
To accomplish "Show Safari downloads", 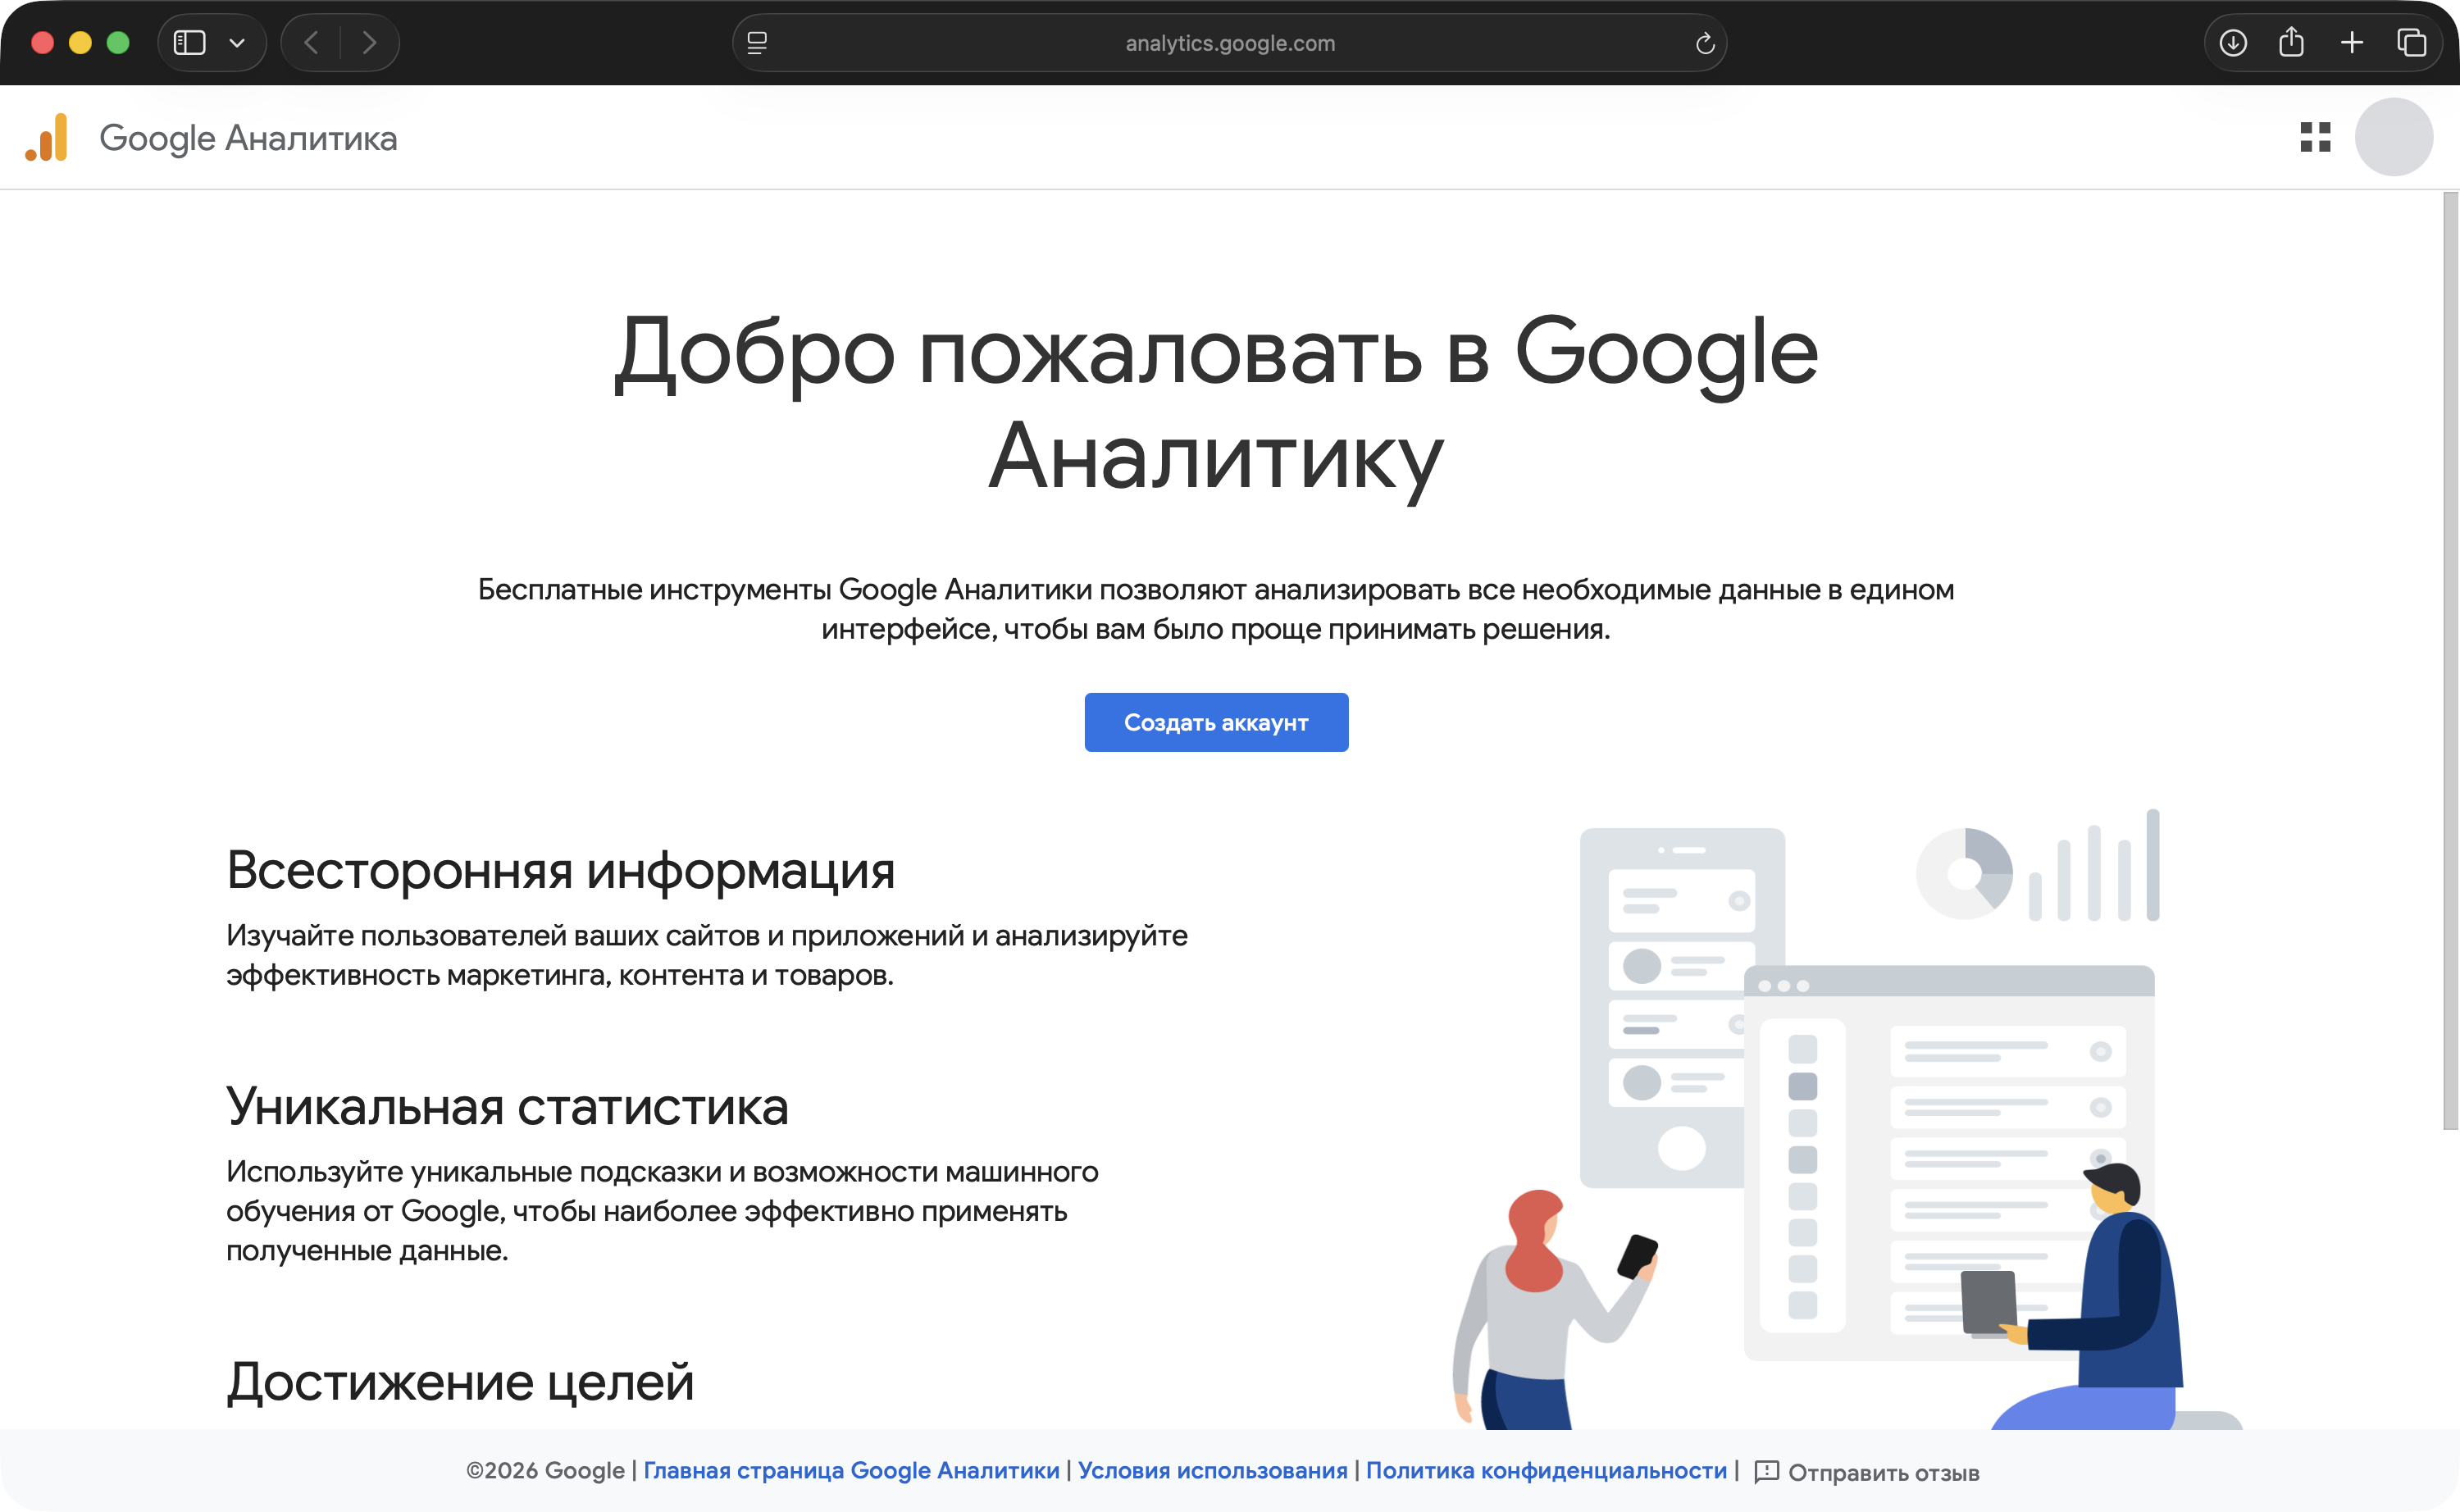I will [x=2233, y=43].
